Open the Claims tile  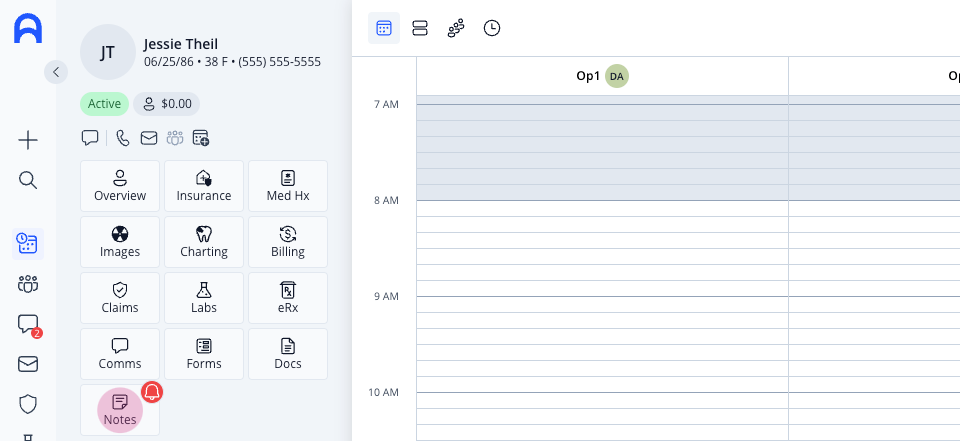(120, 298)
